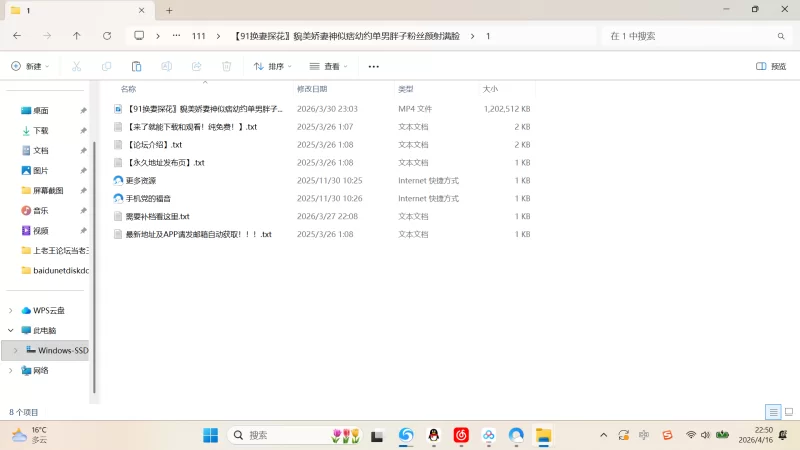Switch to large thumbnails view in status bar
This screenshot has width=800, height=450.
(x=788, y=412)
